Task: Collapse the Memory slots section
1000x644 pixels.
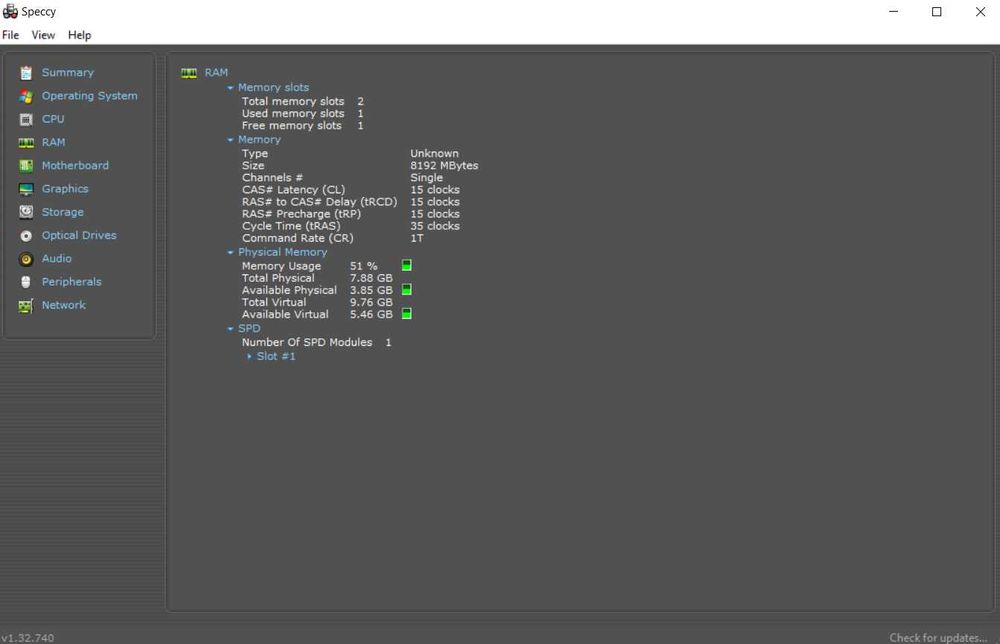Action: coord(230,88)
